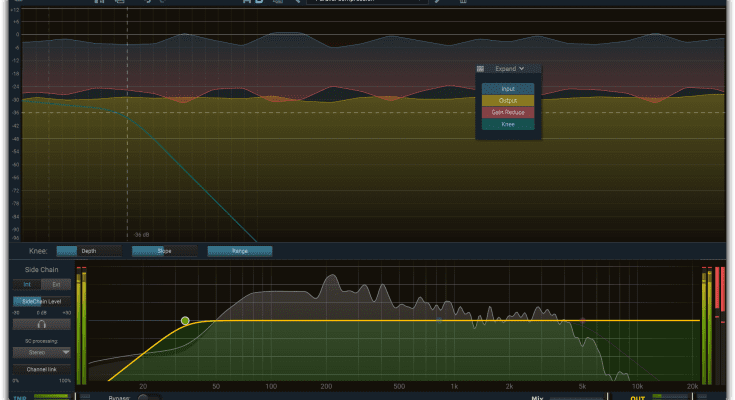Click the OUT level meter label
The image size is (735, 400).
pyautogui.click(x=637, y=396)
